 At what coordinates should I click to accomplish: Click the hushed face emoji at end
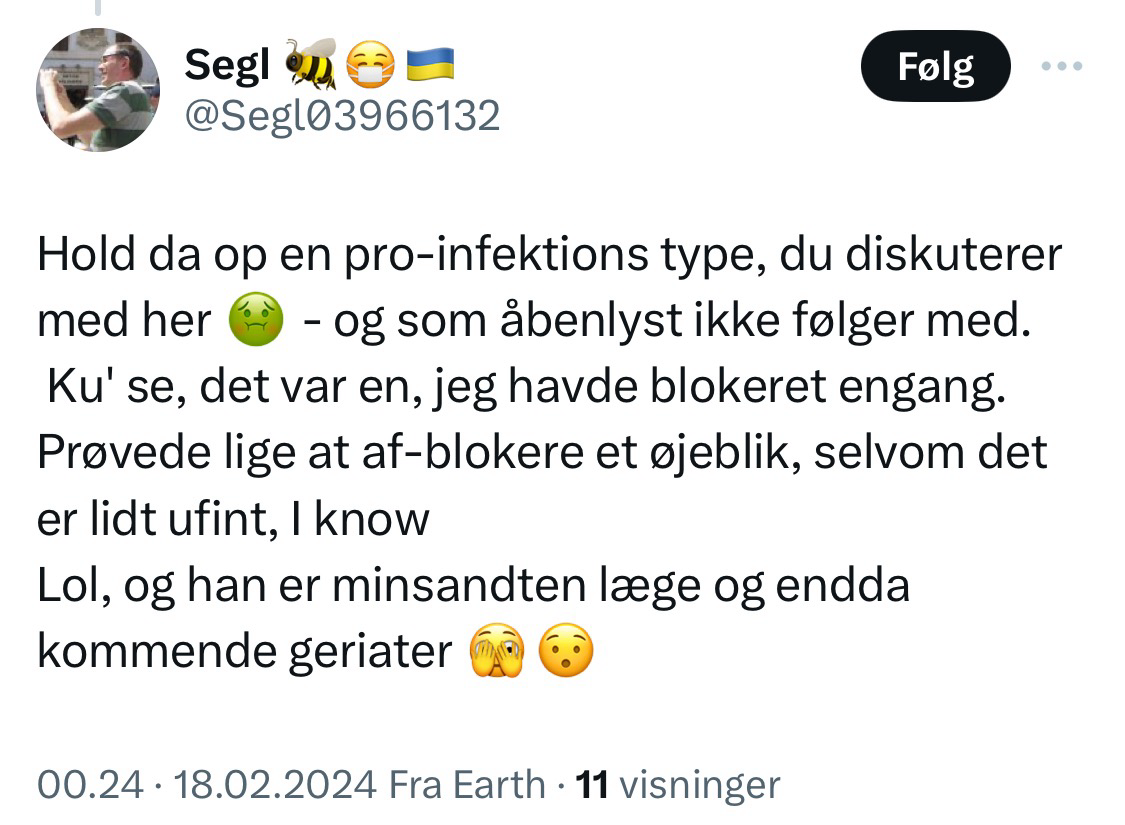(566, 651)
